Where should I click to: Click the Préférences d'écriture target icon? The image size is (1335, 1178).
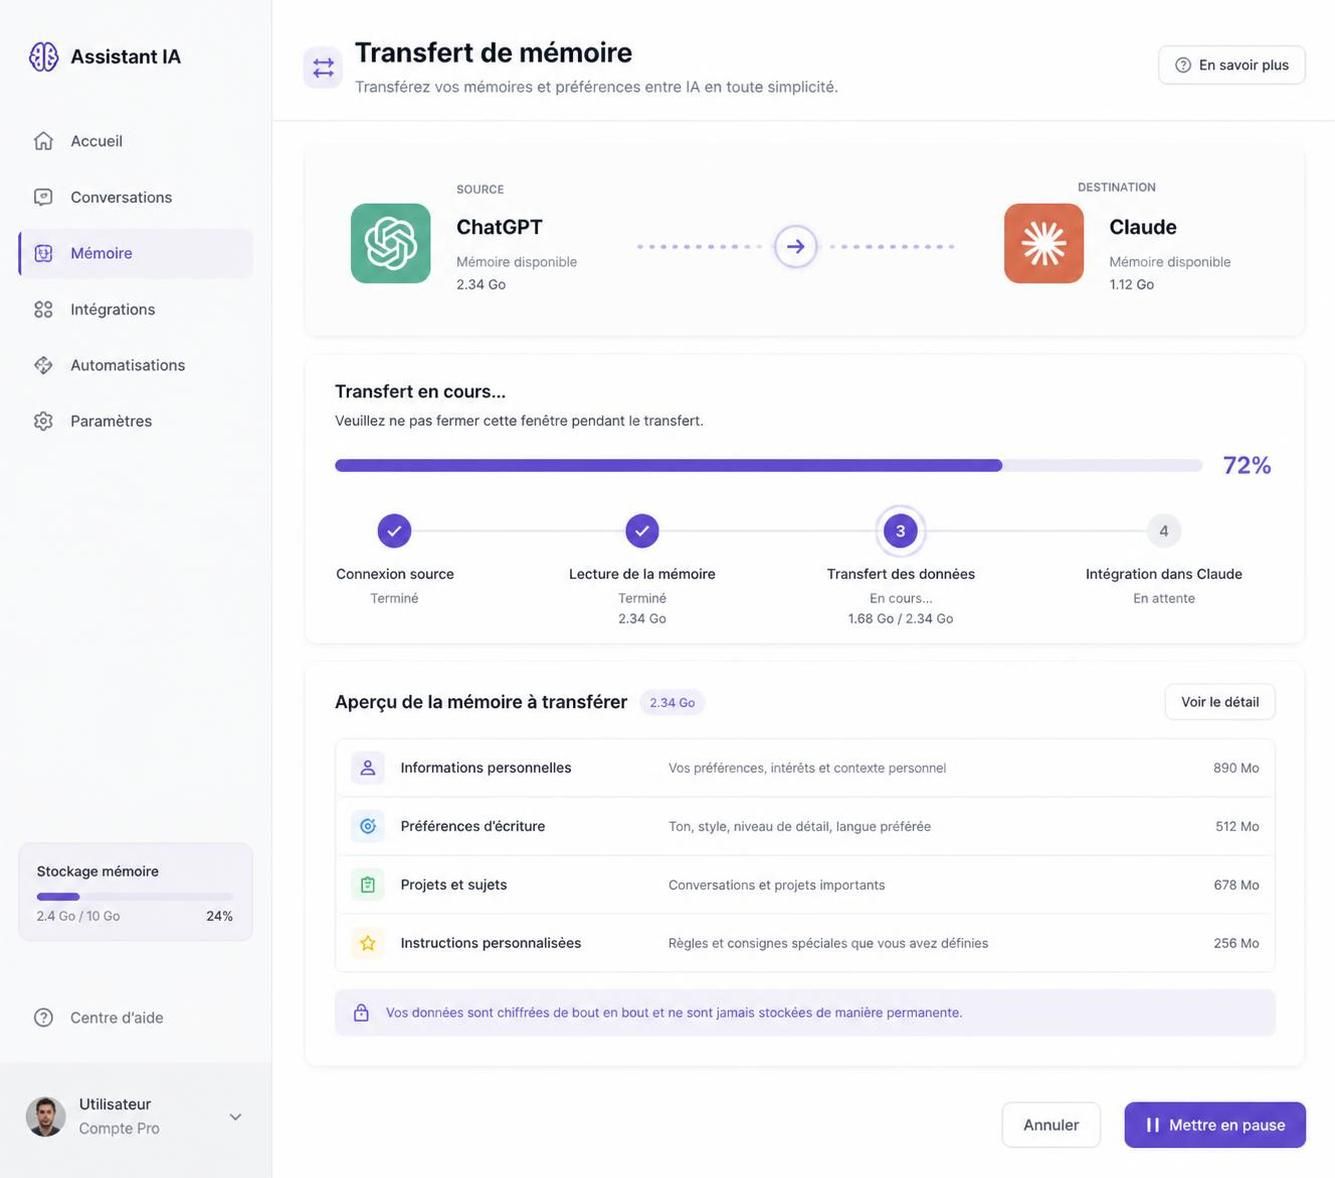click(368, 826)
